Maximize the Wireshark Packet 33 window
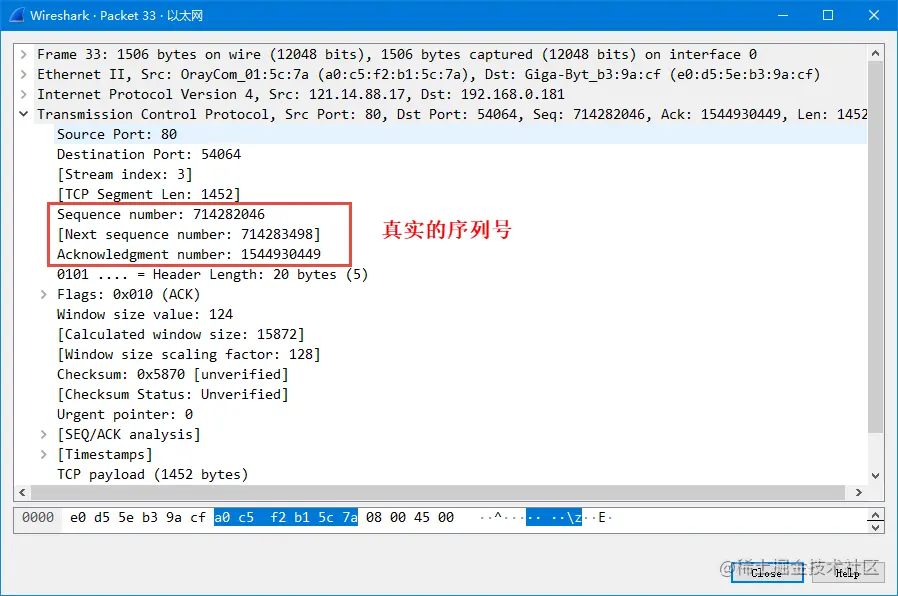Viewport: 898px width, 596px height. pyautogui.click(x=828, y=15)
